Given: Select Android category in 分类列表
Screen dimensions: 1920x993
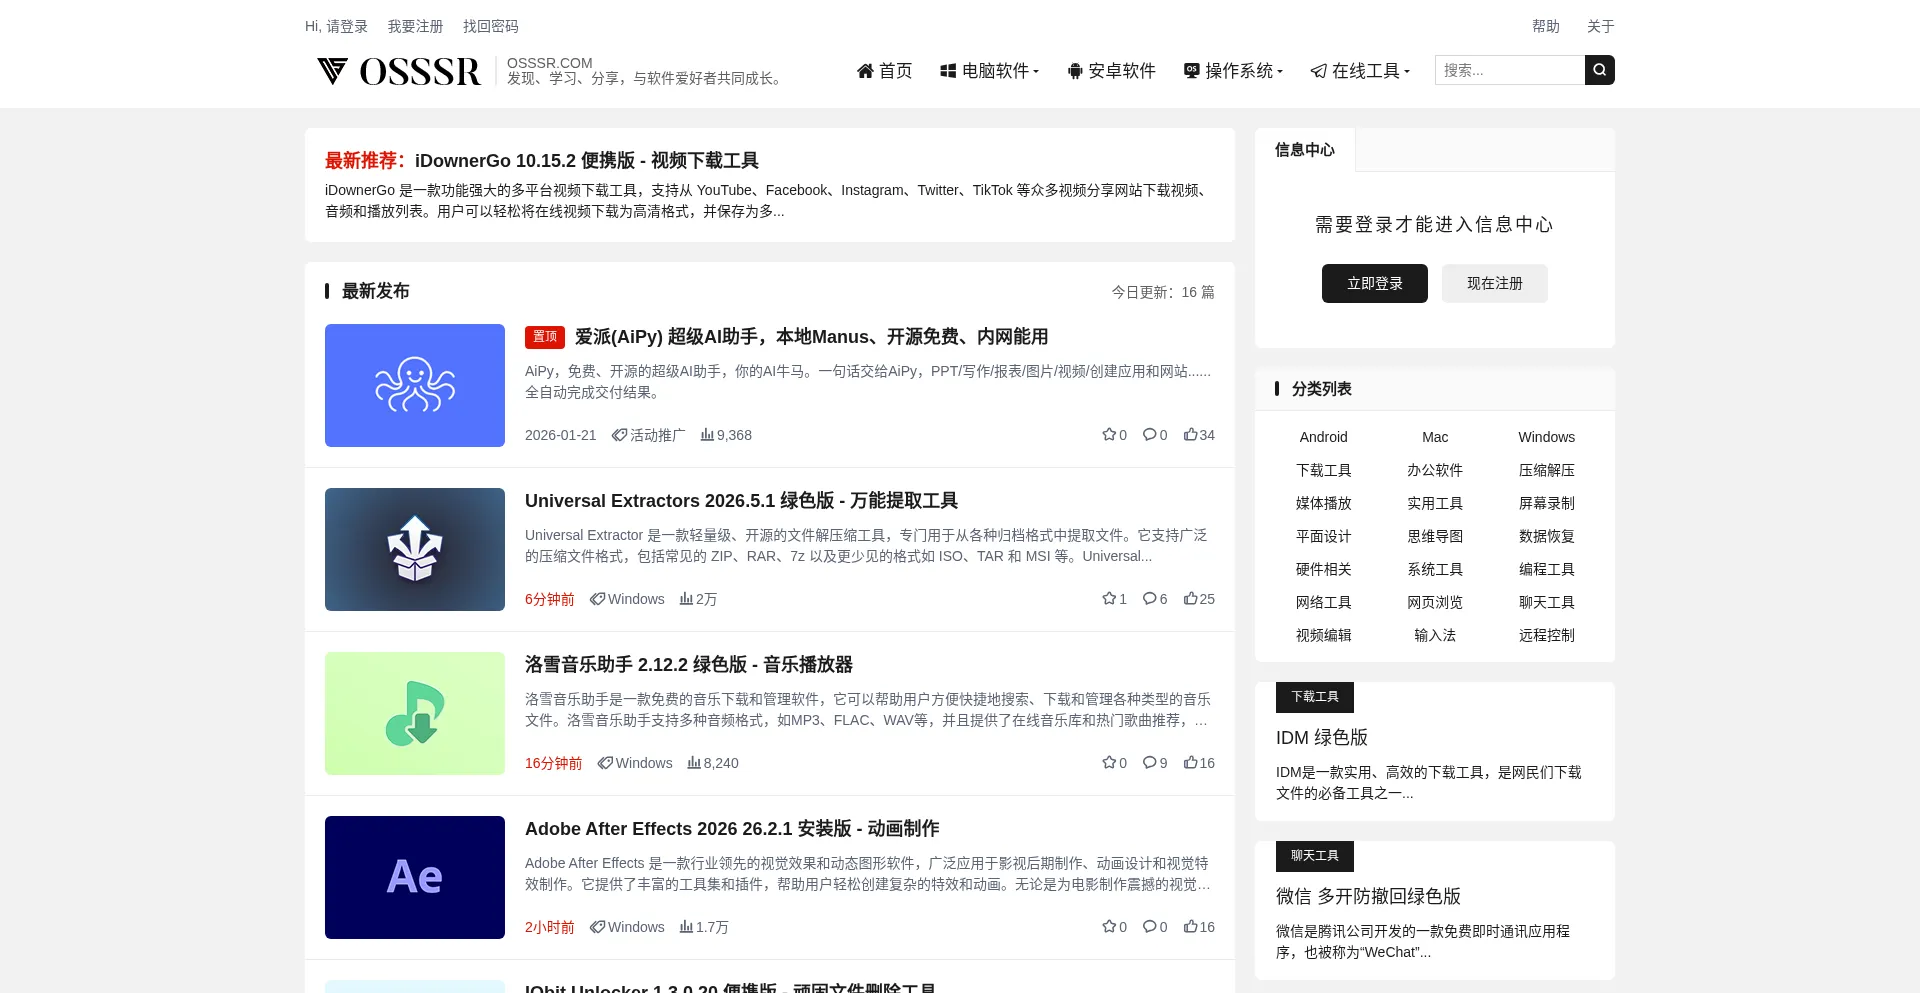Looking at the screenshot, I should pos(1324,437).
